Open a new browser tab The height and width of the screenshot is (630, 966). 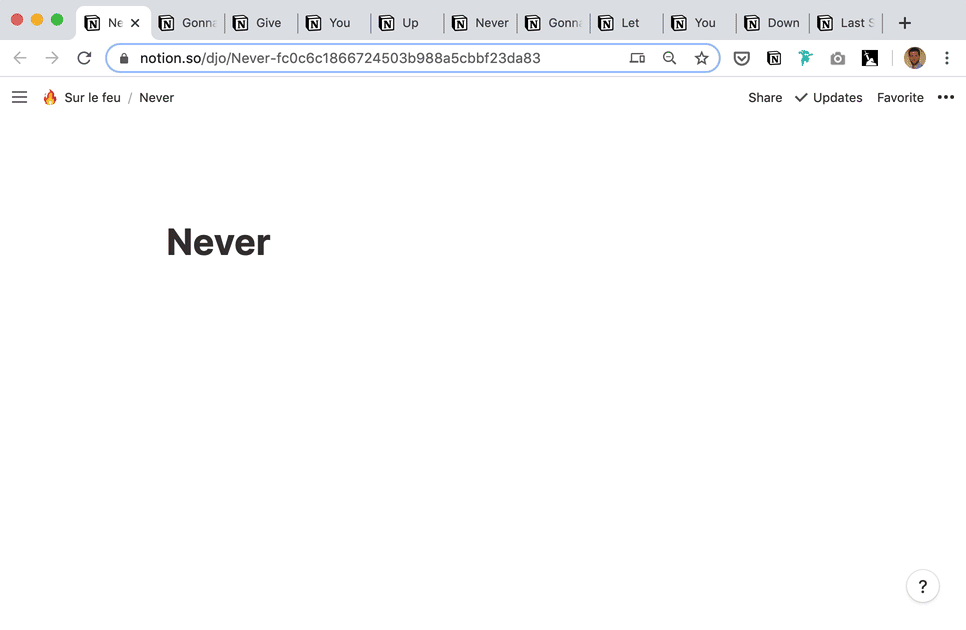tap(905, 23)
